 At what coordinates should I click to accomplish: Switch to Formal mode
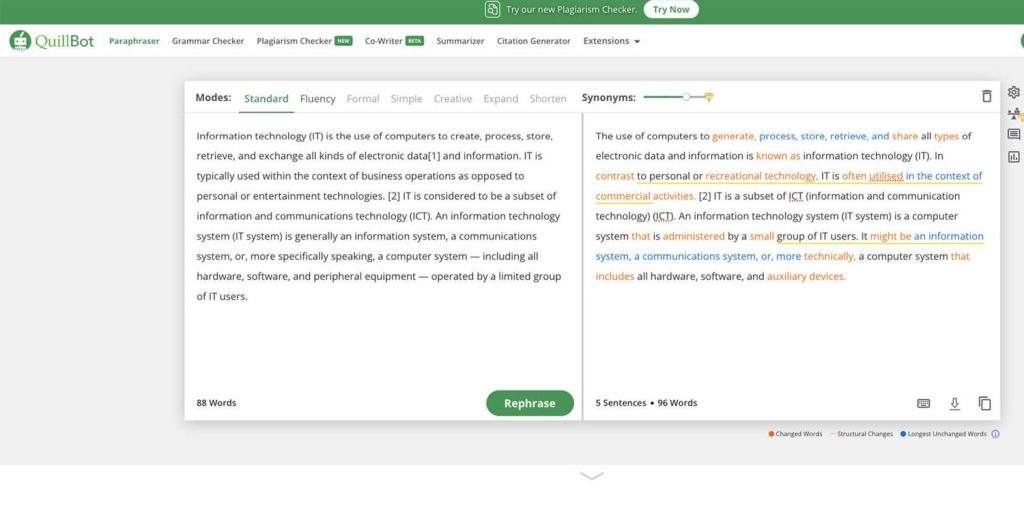click(362, 99)
